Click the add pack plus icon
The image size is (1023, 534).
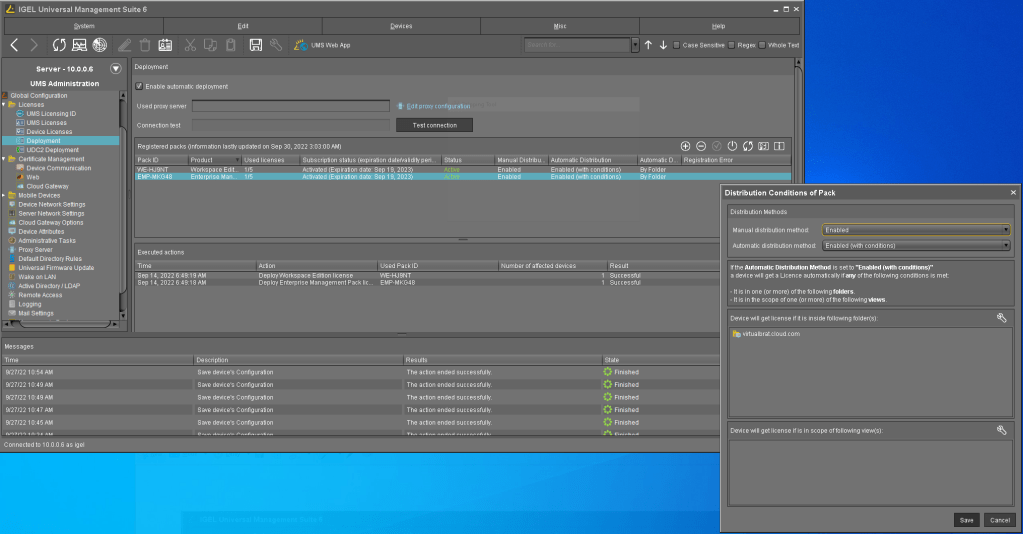coord(685,146)
